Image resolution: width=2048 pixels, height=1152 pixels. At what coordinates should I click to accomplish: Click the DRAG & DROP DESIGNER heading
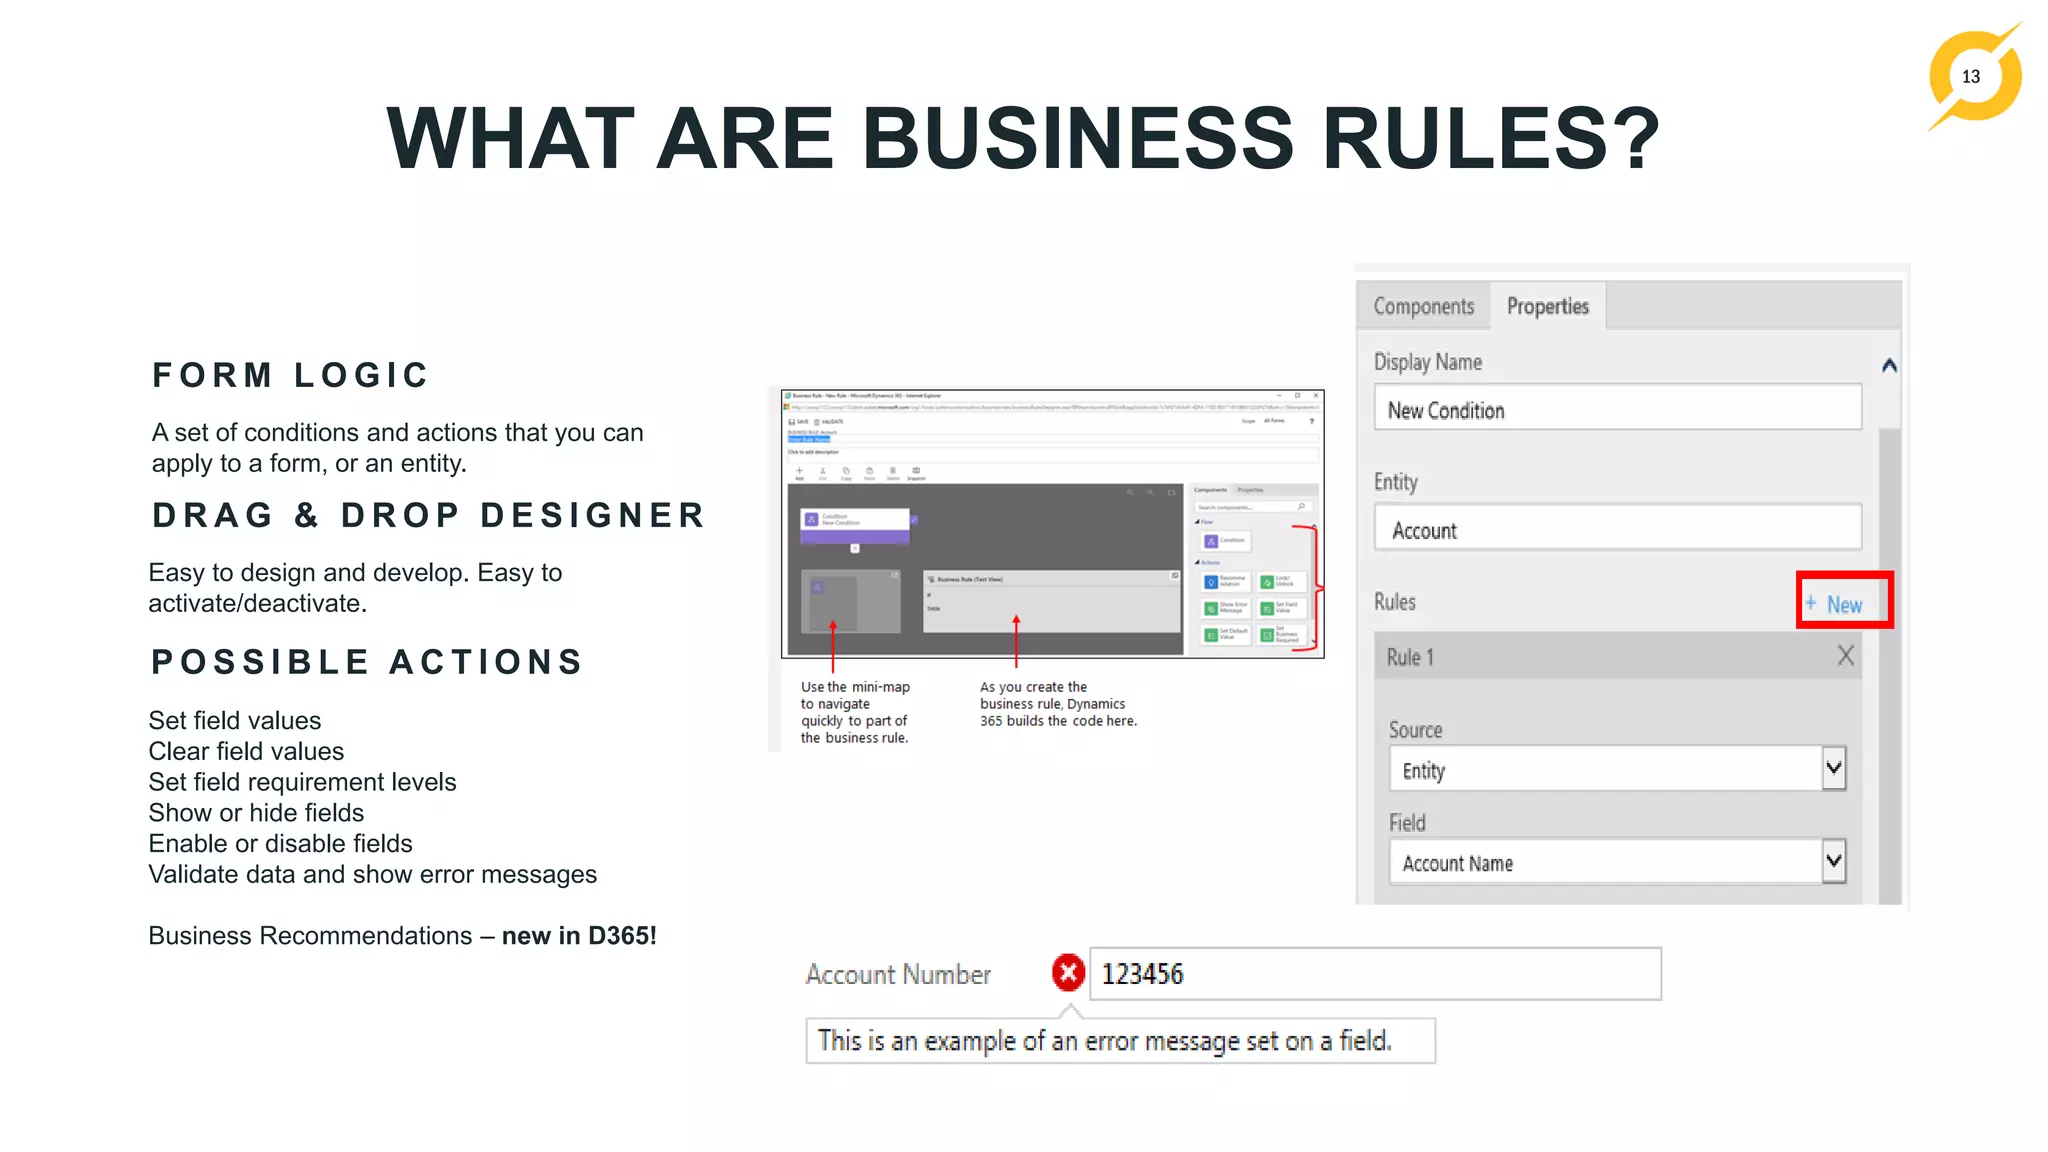click(428, 515)
